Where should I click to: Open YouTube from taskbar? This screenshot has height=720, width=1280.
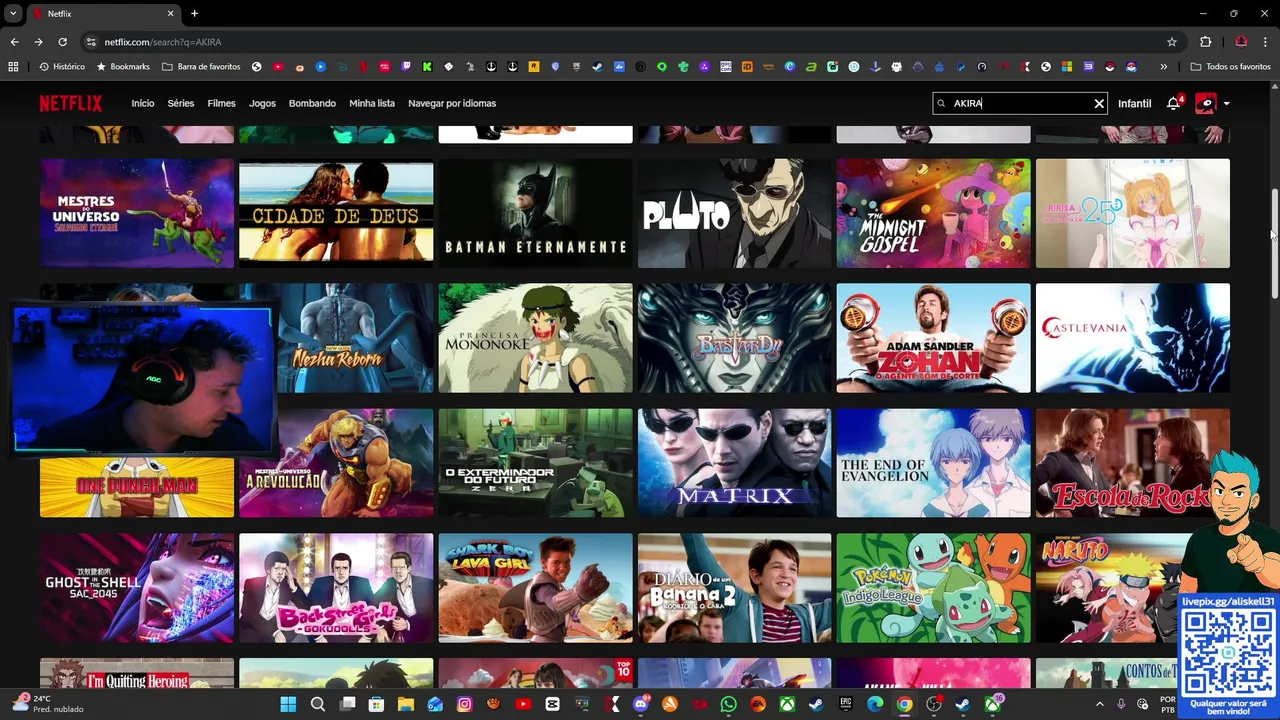click(x=523, y=704)
